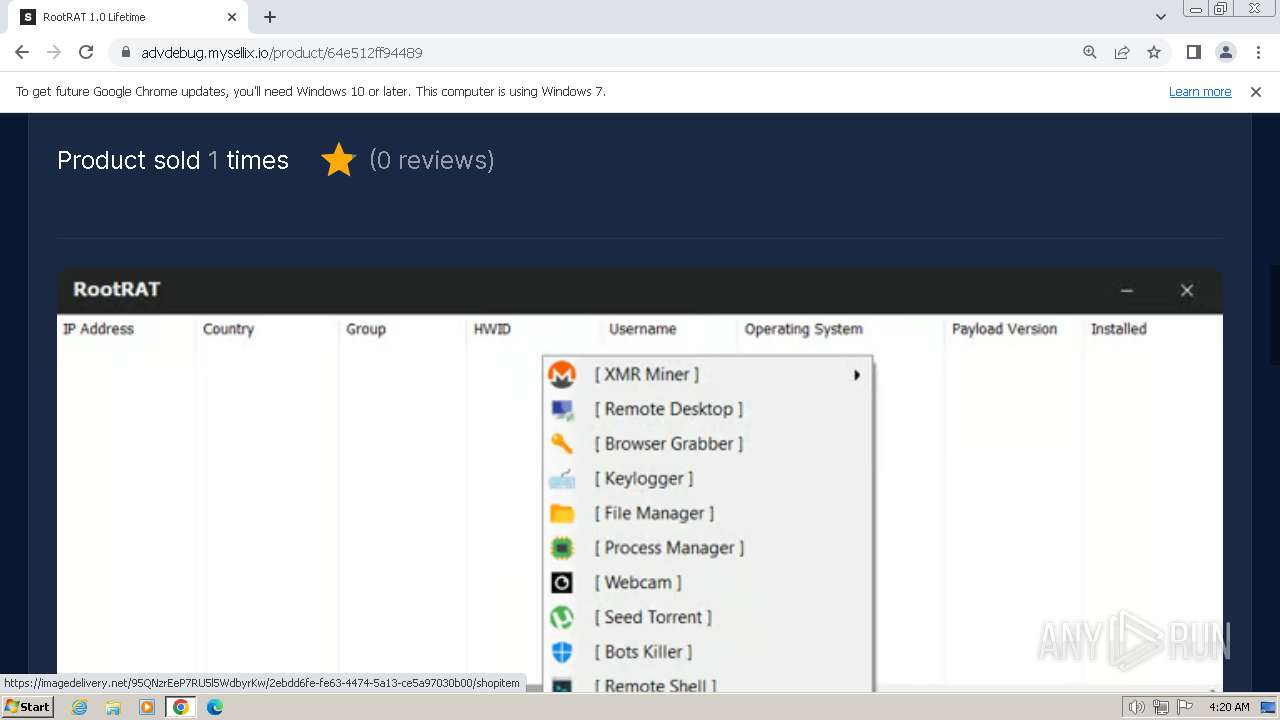The height and width of the screenshot is (720, 1280).
Task: Open the Action Center flag icon
Action: click(x=1185, y=707)
